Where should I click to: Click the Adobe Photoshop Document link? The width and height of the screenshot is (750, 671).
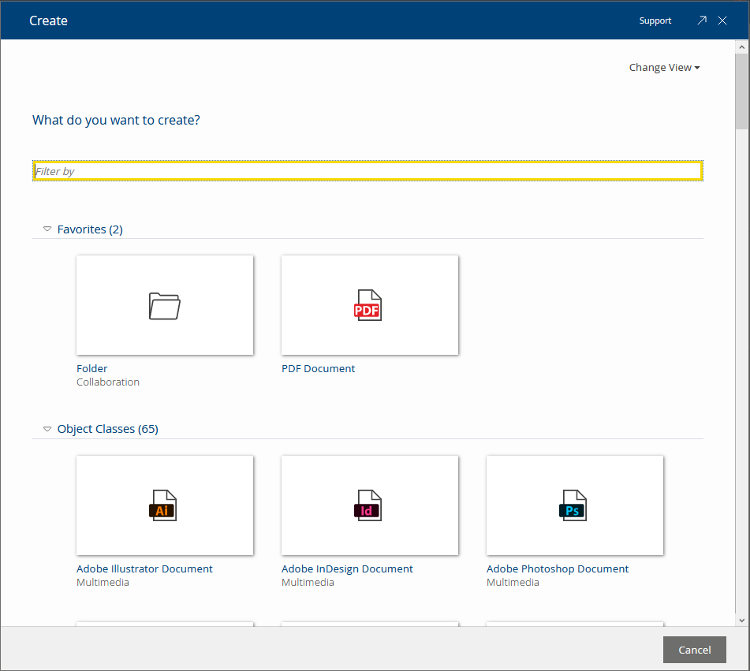557,569
